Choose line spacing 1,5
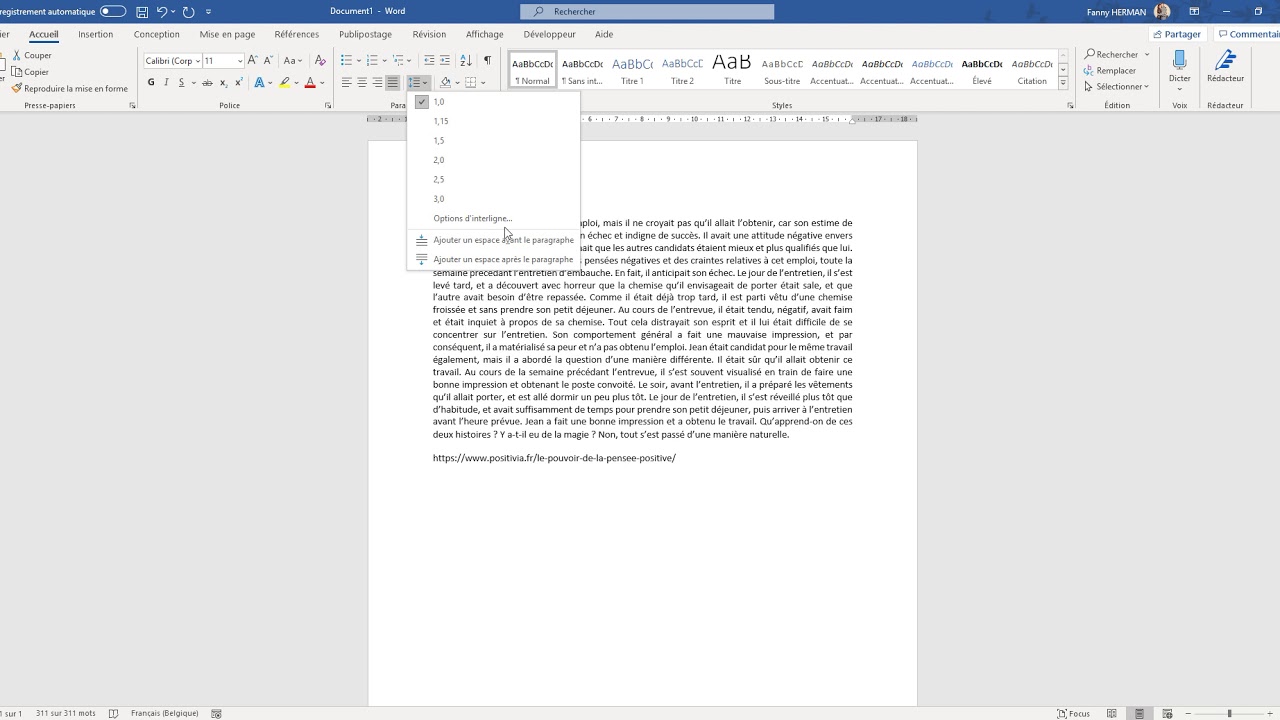Viewport: 1280px width, 720px height. click(493, 141)
